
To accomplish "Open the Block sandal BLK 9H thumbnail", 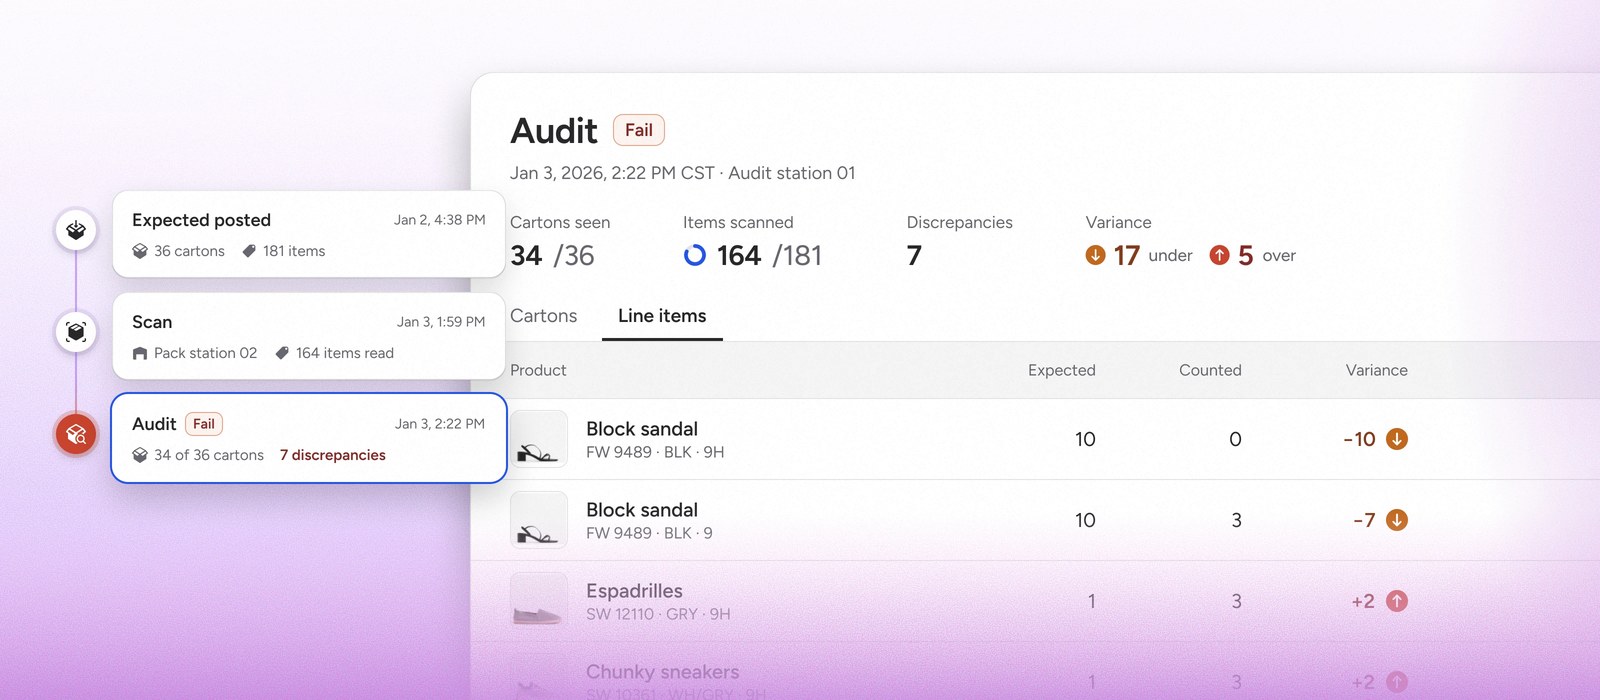I will 539,439.
